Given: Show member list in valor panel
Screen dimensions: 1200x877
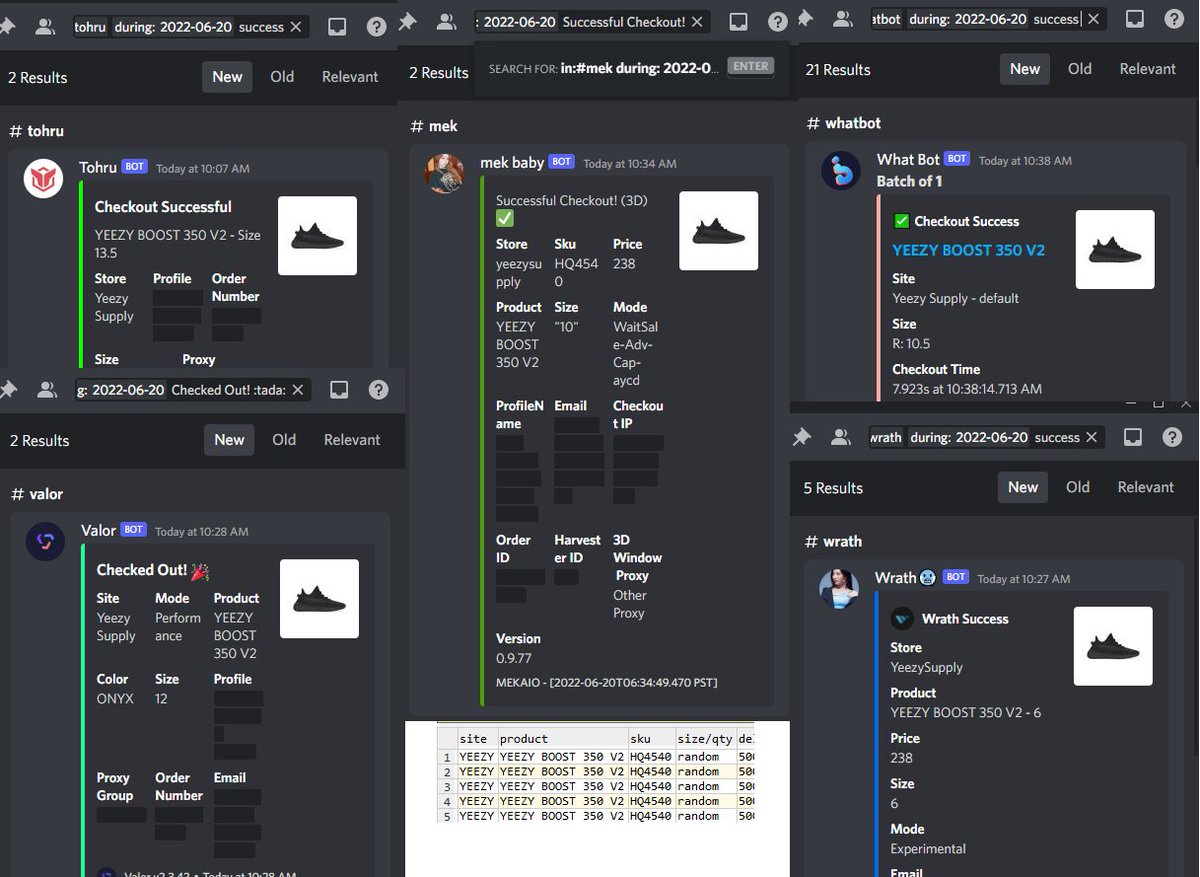Looking at the screenshot, I should (46, 390).
